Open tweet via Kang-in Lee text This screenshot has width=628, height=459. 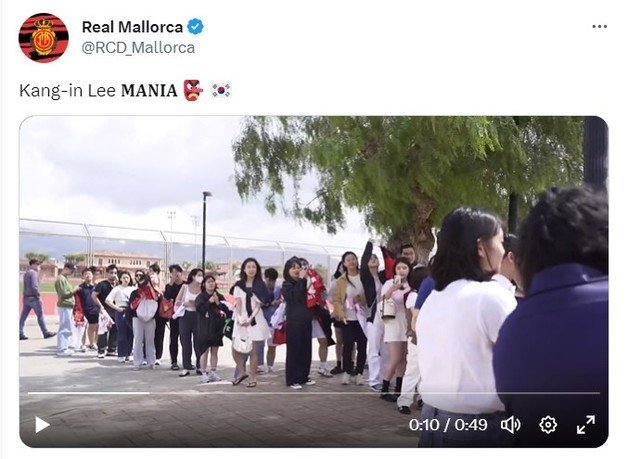coord(68,91)
